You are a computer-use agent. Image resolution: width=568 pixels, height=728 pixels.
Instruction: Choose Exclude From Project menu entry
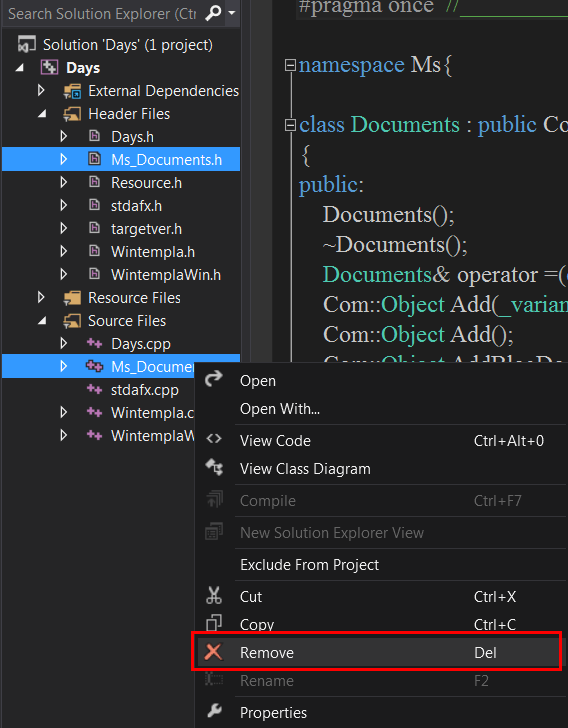pos(309,565)
